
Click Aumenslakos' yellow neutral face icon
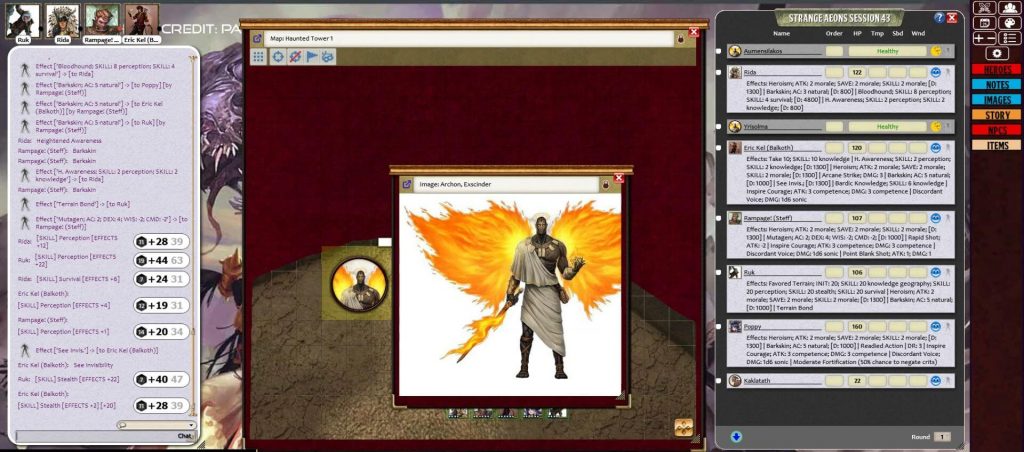(935, 51)
